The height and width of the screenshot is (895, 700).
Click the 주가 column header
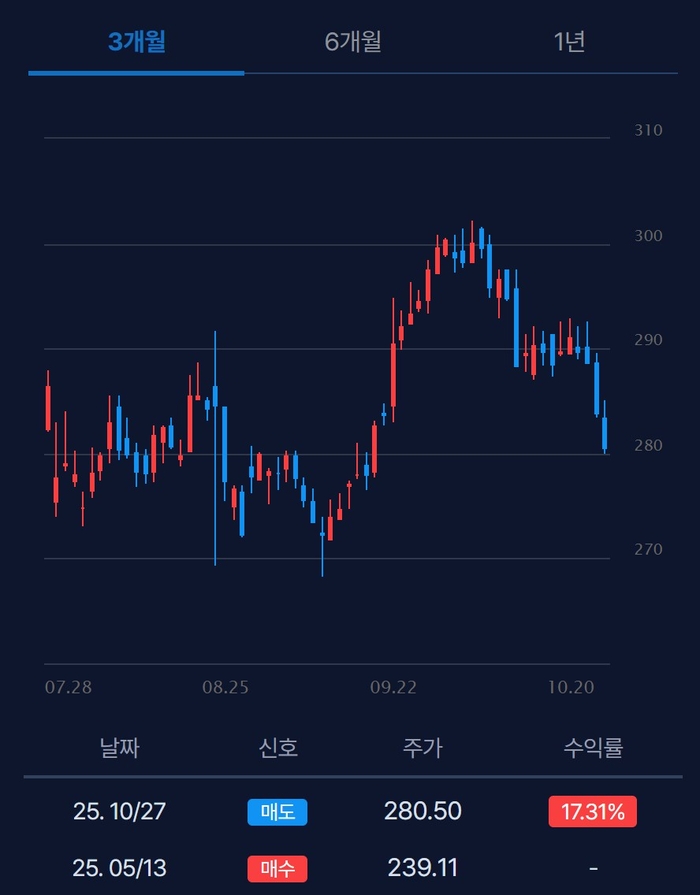point(422,747)
